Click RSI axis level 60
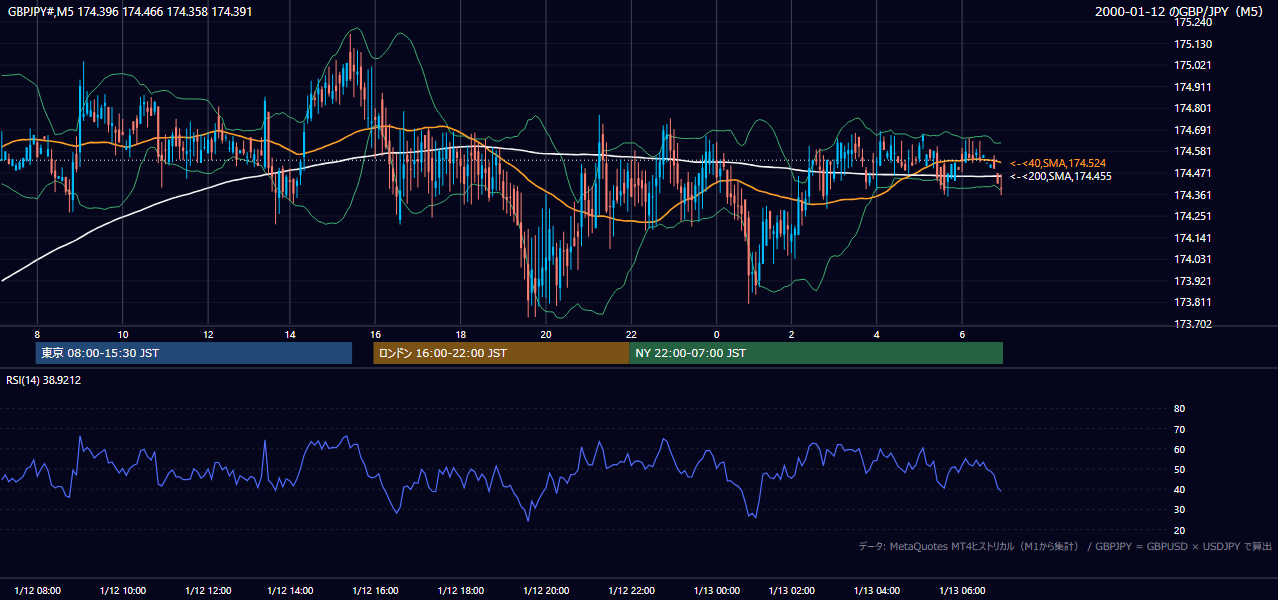1278x600 pixels. pyautogui.click(x=1179, y=449)
